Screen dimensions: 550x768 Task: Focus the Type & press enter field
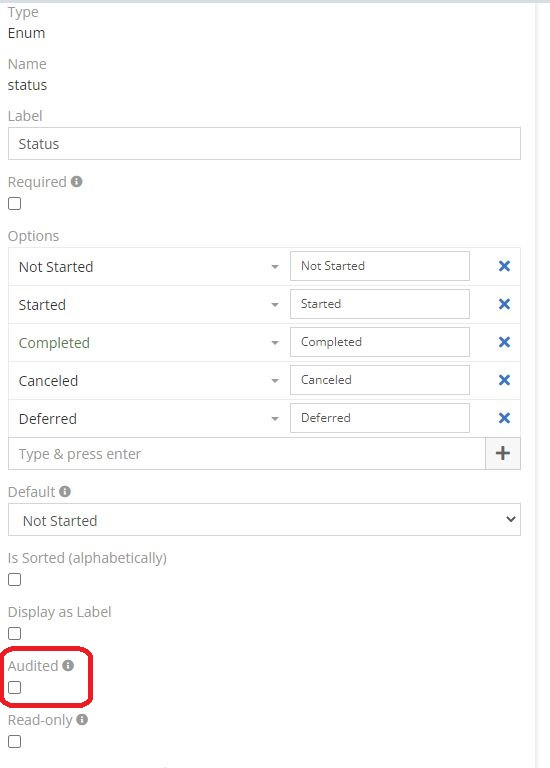(x=246, y=454)
